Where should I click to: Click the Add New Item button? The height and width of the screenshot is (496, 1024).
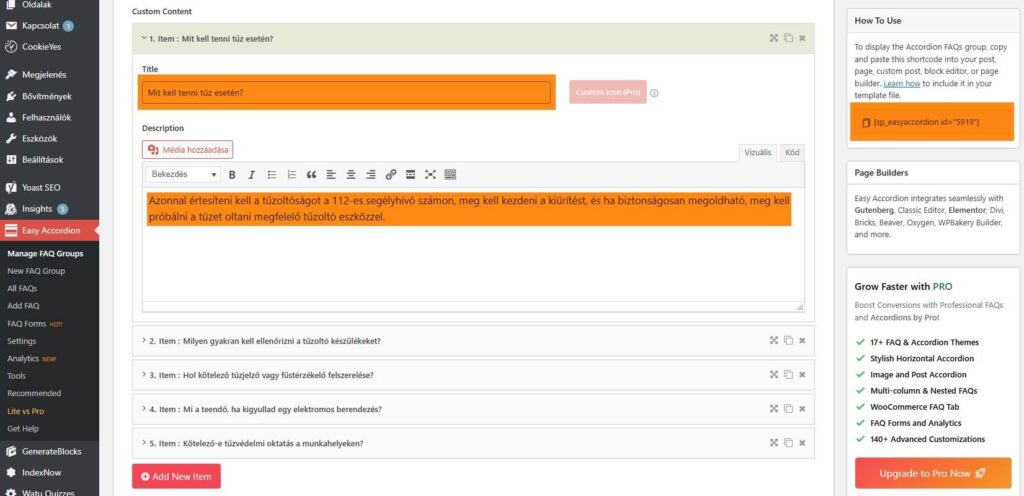point(176,477)
